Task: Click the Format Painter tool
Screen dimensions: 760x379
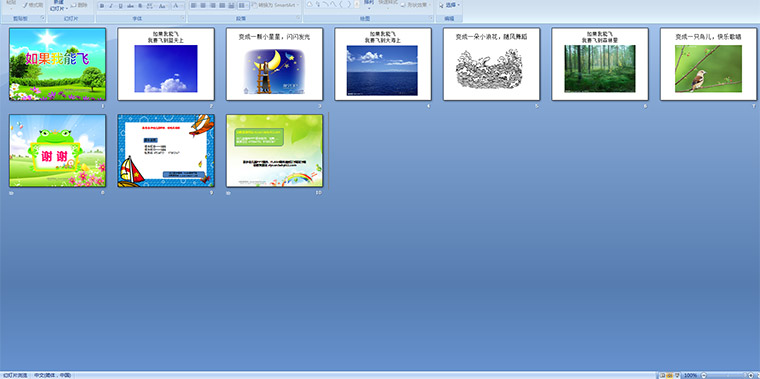Action: [33, 5]
